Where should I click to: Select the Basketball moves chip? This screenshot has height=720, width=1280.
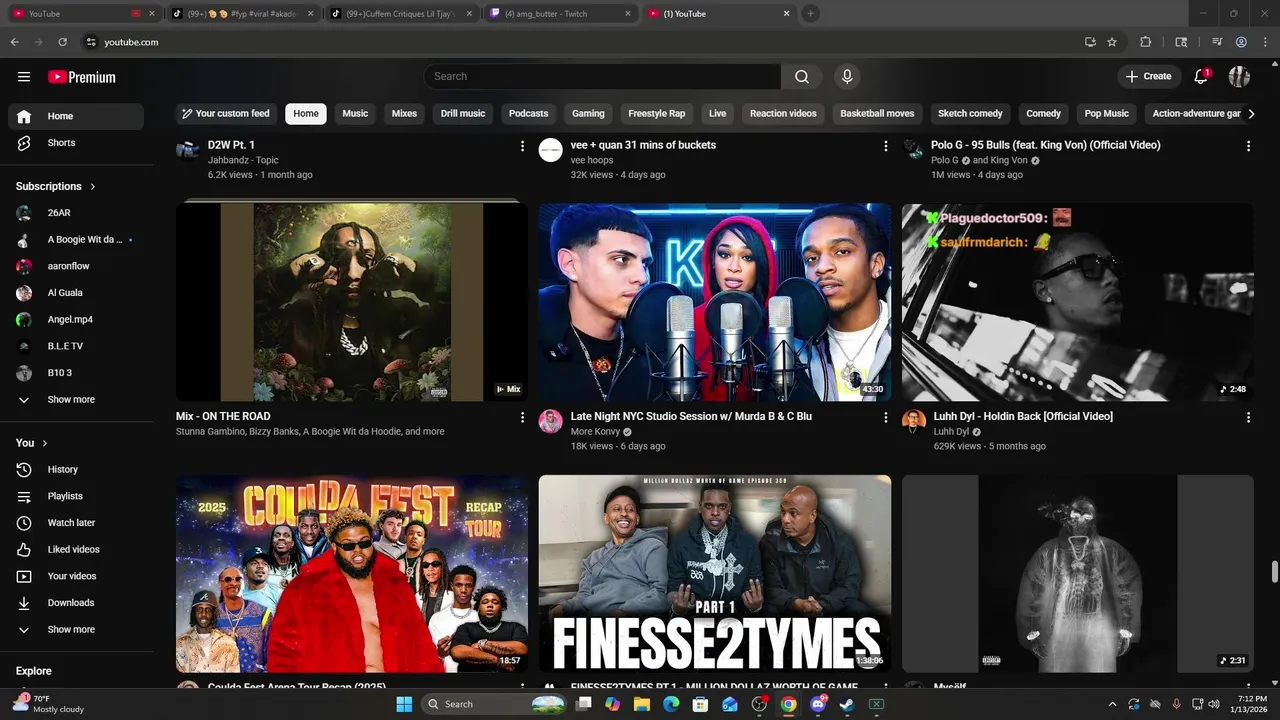click(877, 114)
